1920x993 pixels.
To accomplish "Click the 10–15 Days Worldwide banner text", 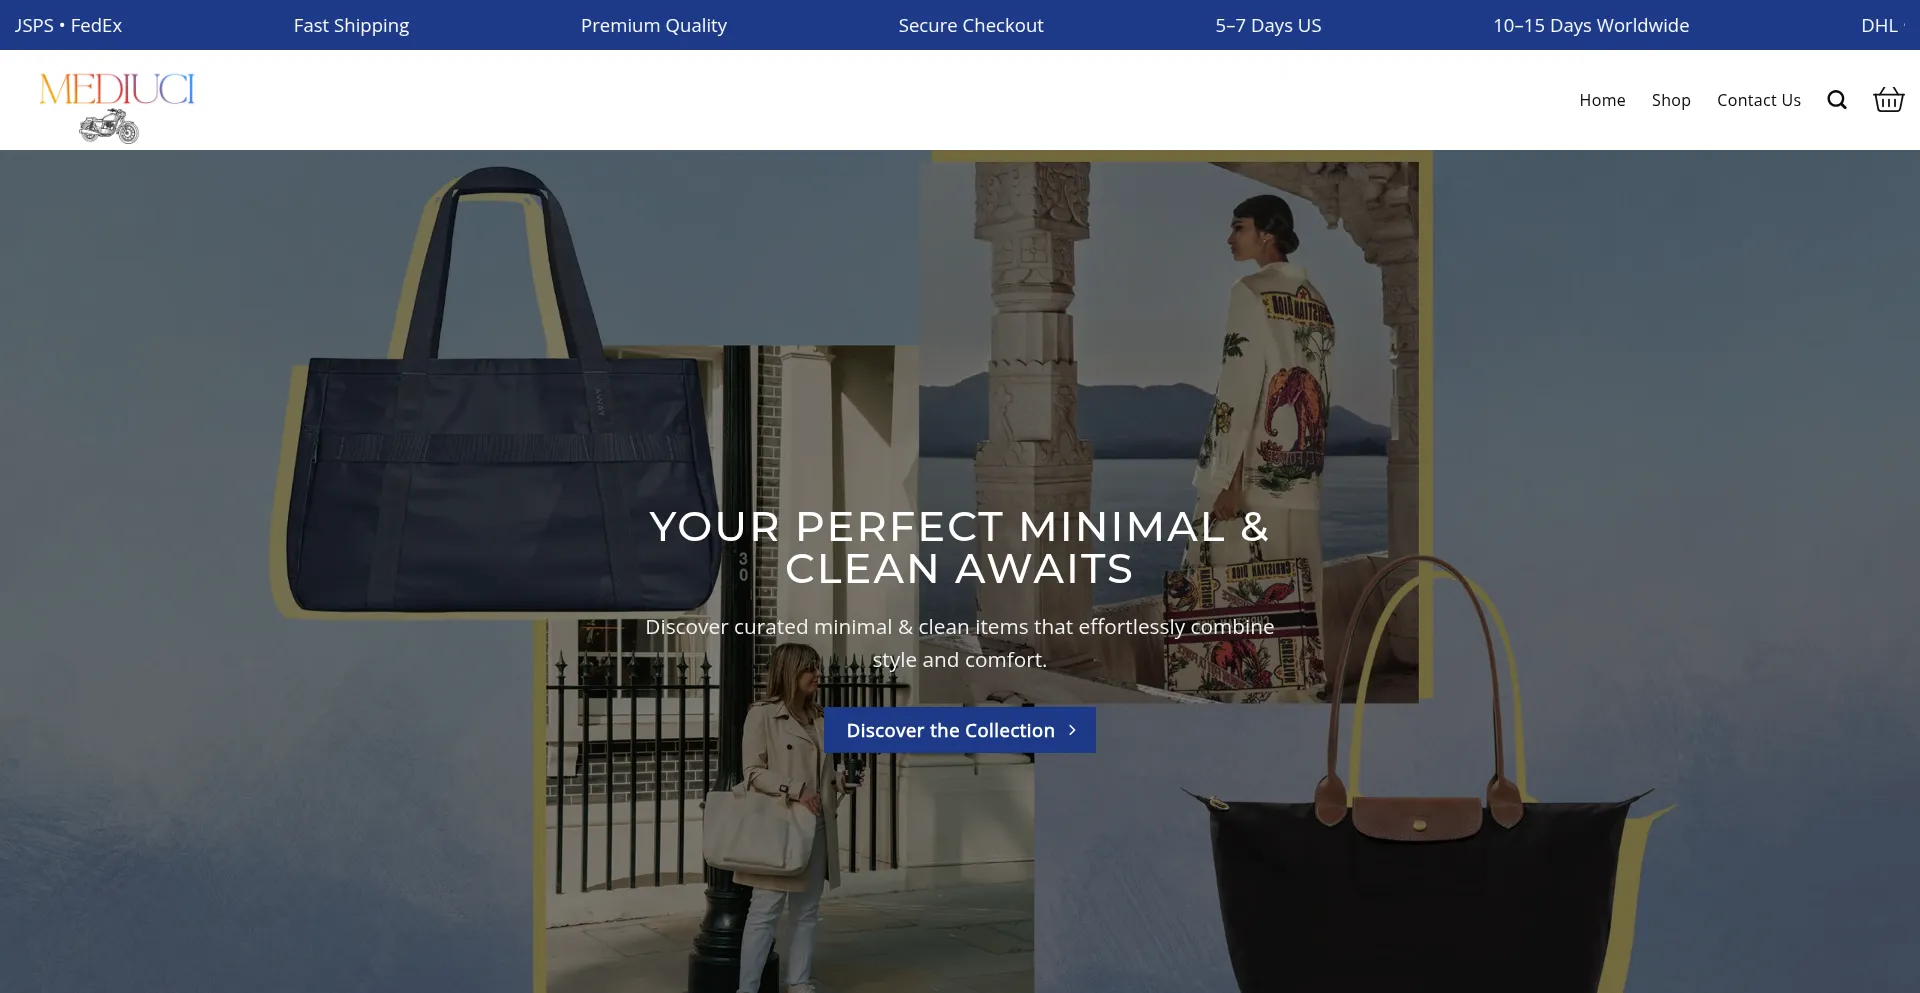I will [x=1591, y=25].
